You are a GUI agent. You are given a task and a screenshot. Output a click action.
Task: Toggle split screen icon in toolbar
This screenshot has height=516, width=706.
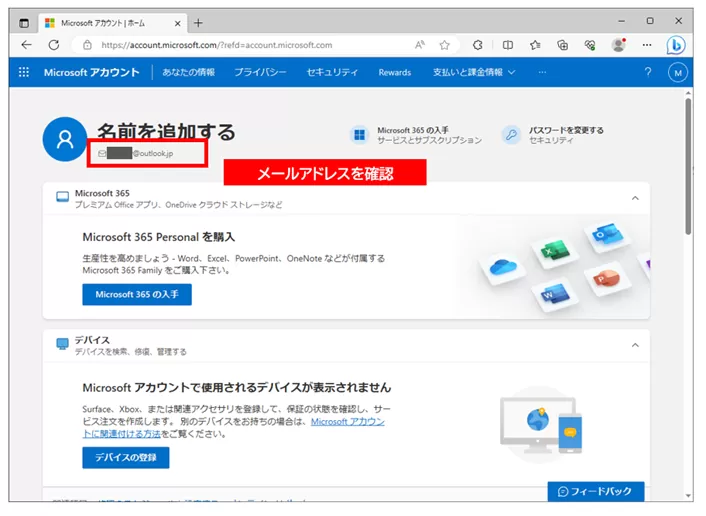(508, 45)
